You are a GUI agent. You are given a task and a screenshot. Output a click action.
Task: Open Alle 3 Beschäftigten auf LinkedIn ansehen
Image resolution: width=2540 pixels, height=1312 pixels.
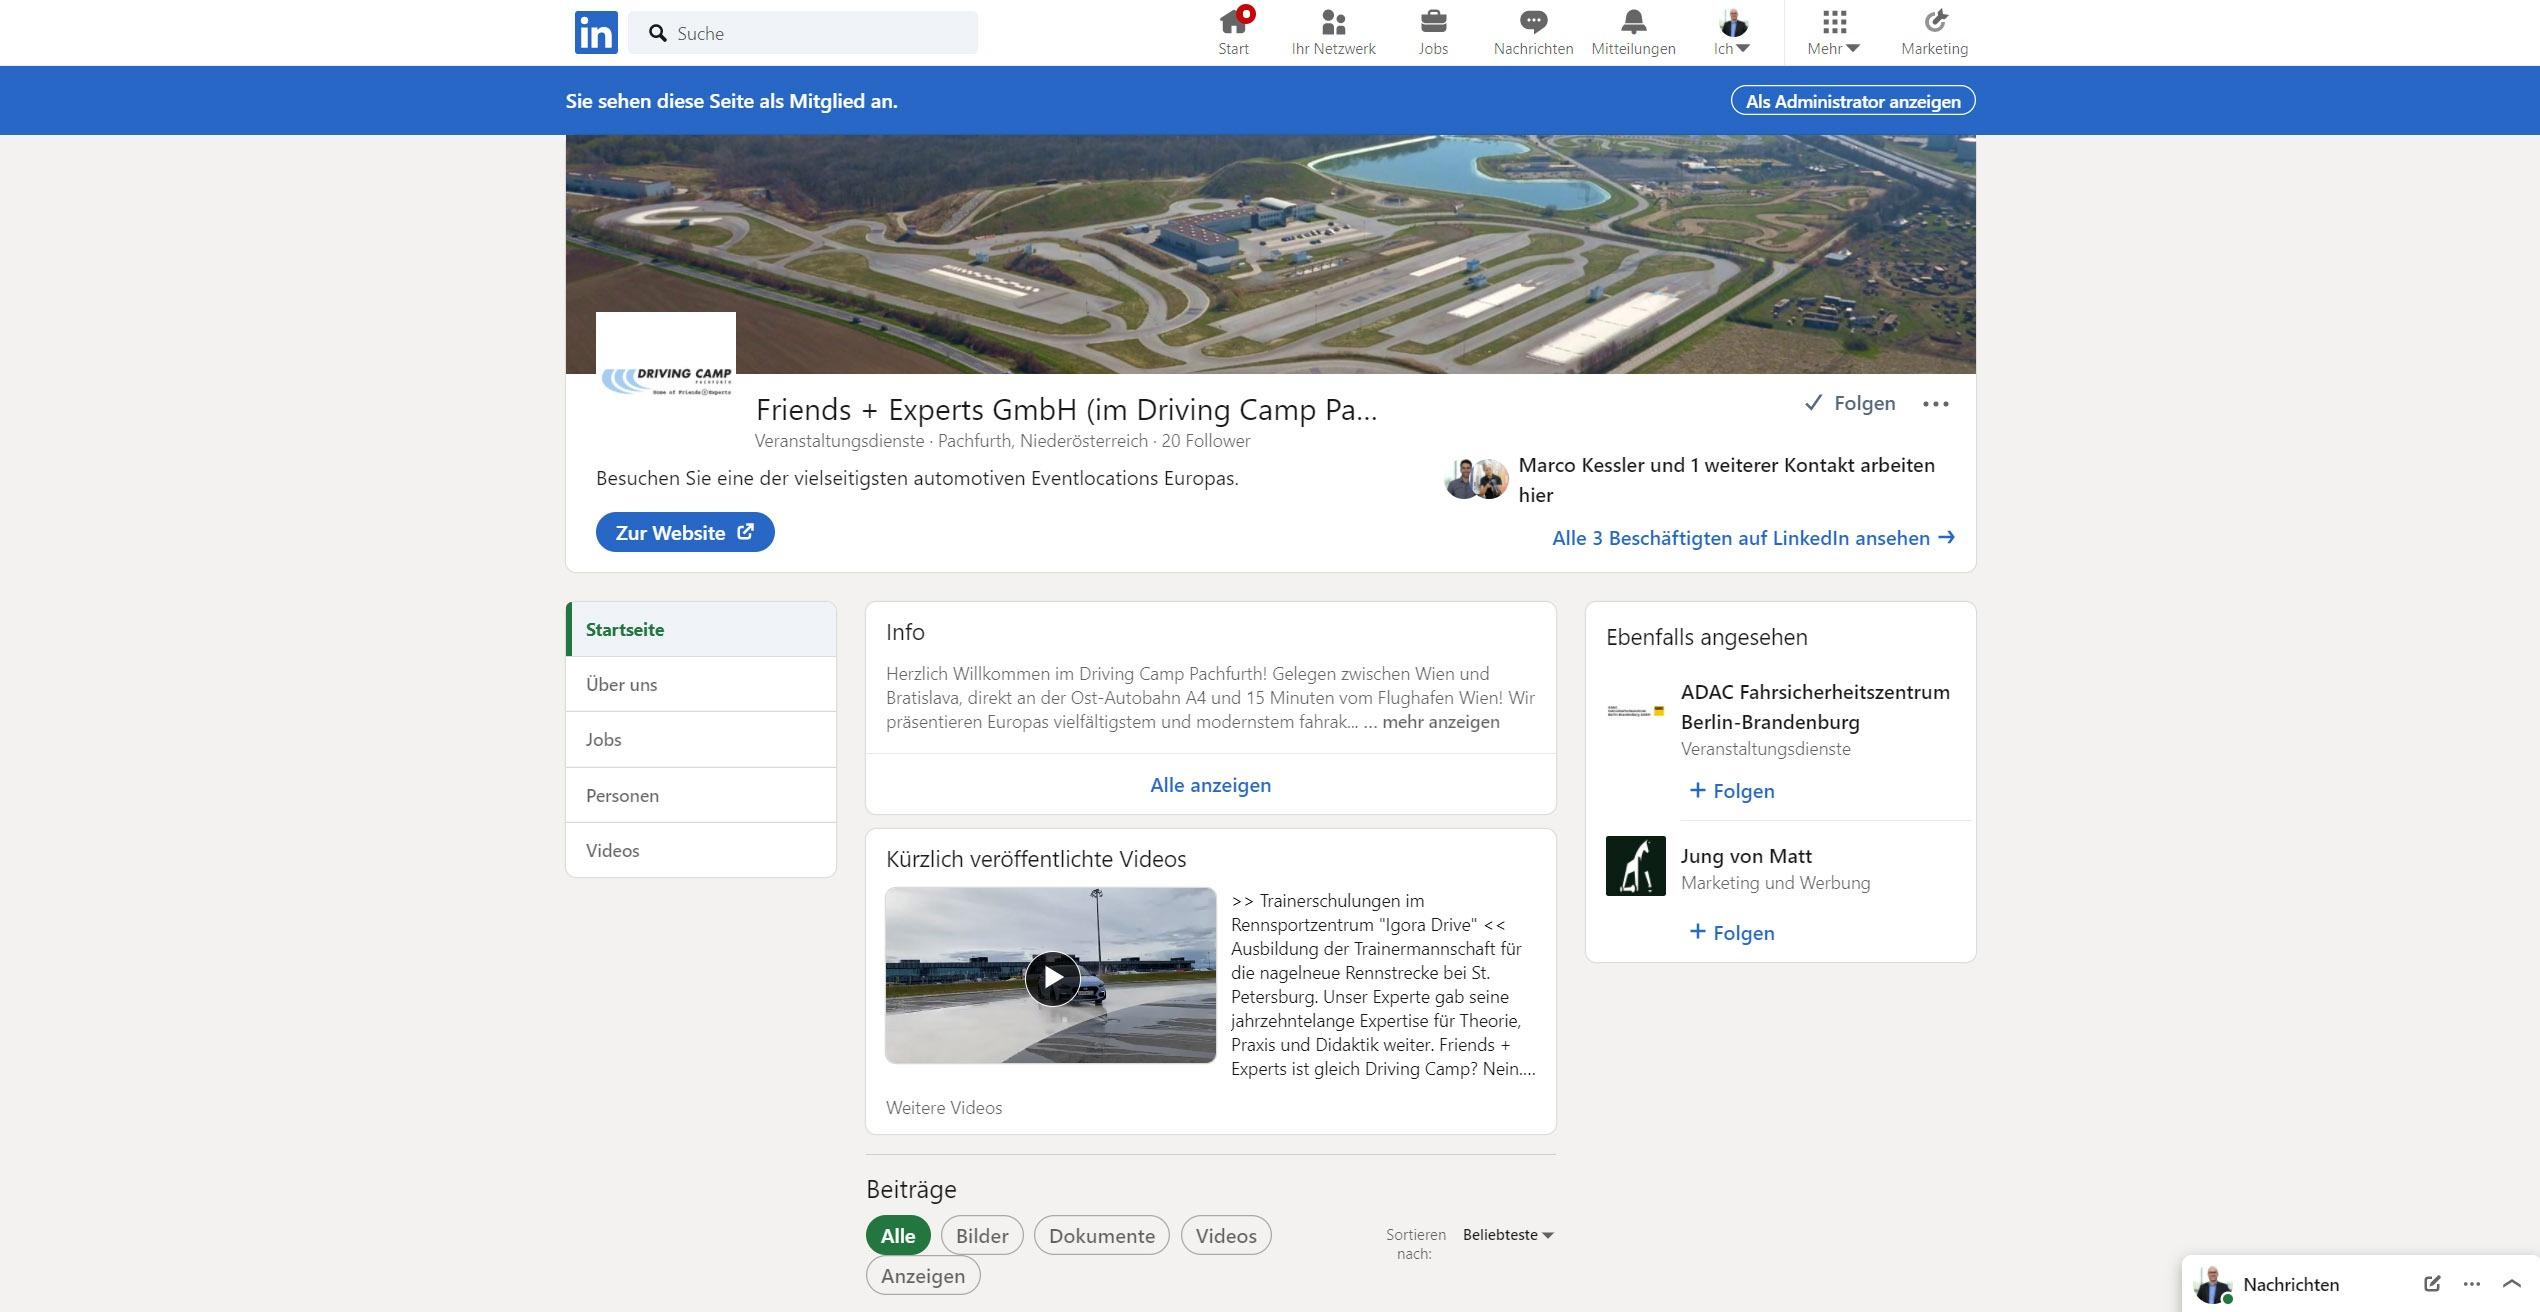(x=1753, y=538)
